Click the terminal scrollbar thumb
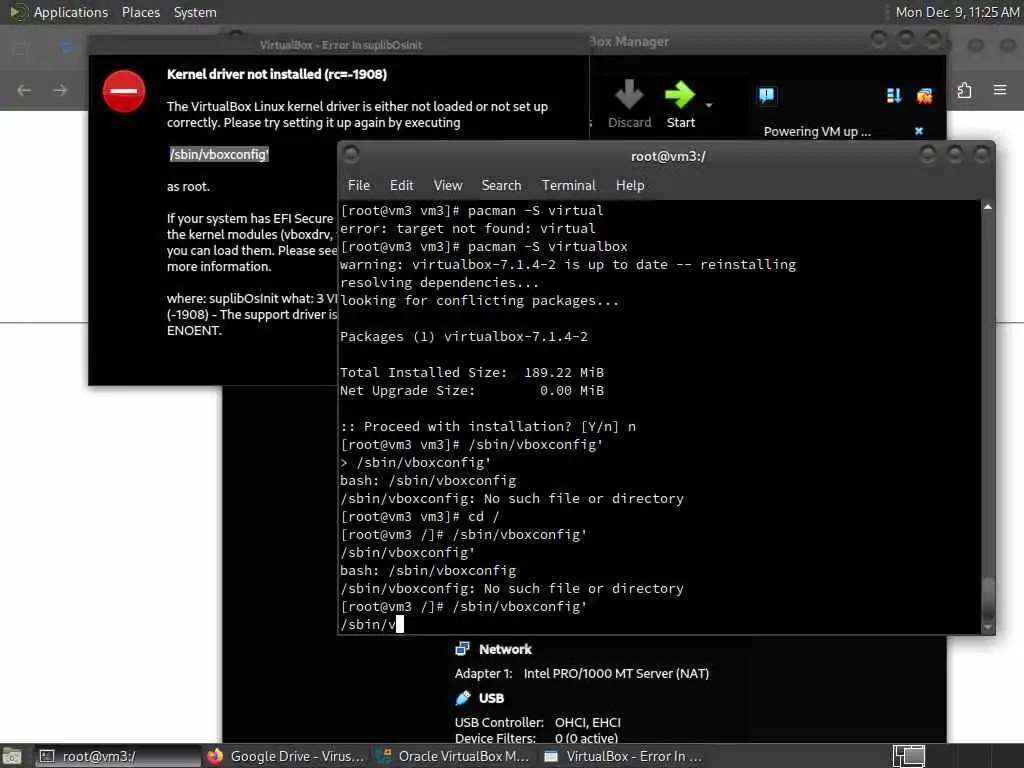The width and height of the screenshot is (1024, 768). click(988, 597)
